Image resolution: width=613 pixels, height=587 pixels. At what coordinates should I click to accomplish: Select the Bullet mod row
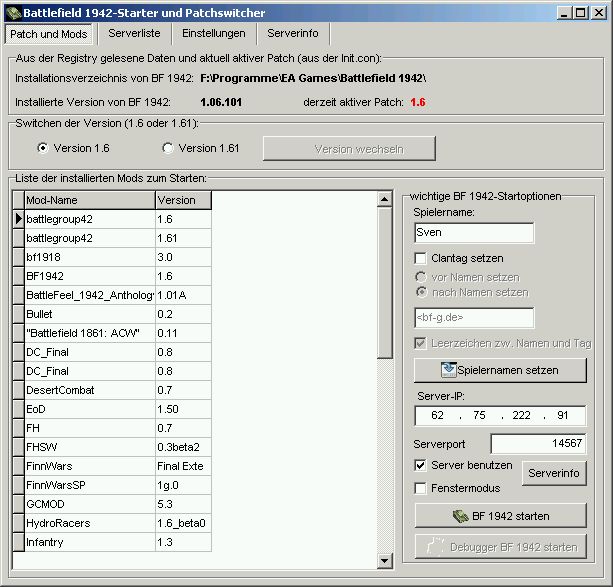pos(112,314)
